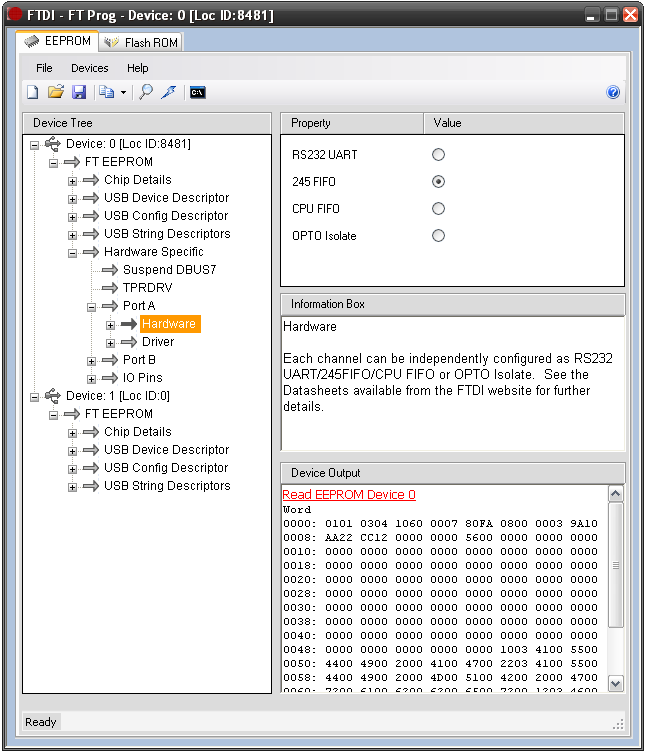Select the IO Pins tree item

(143, 378)
